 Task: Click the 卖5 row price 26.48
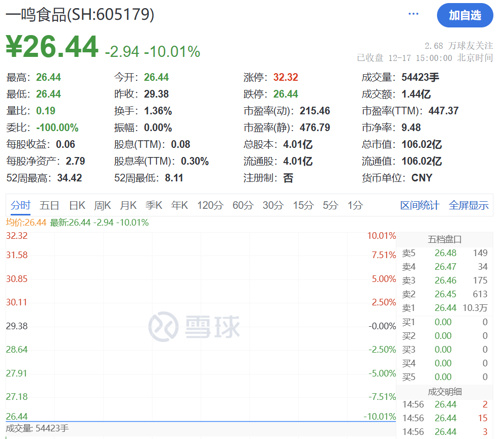(x=445, y=253)
